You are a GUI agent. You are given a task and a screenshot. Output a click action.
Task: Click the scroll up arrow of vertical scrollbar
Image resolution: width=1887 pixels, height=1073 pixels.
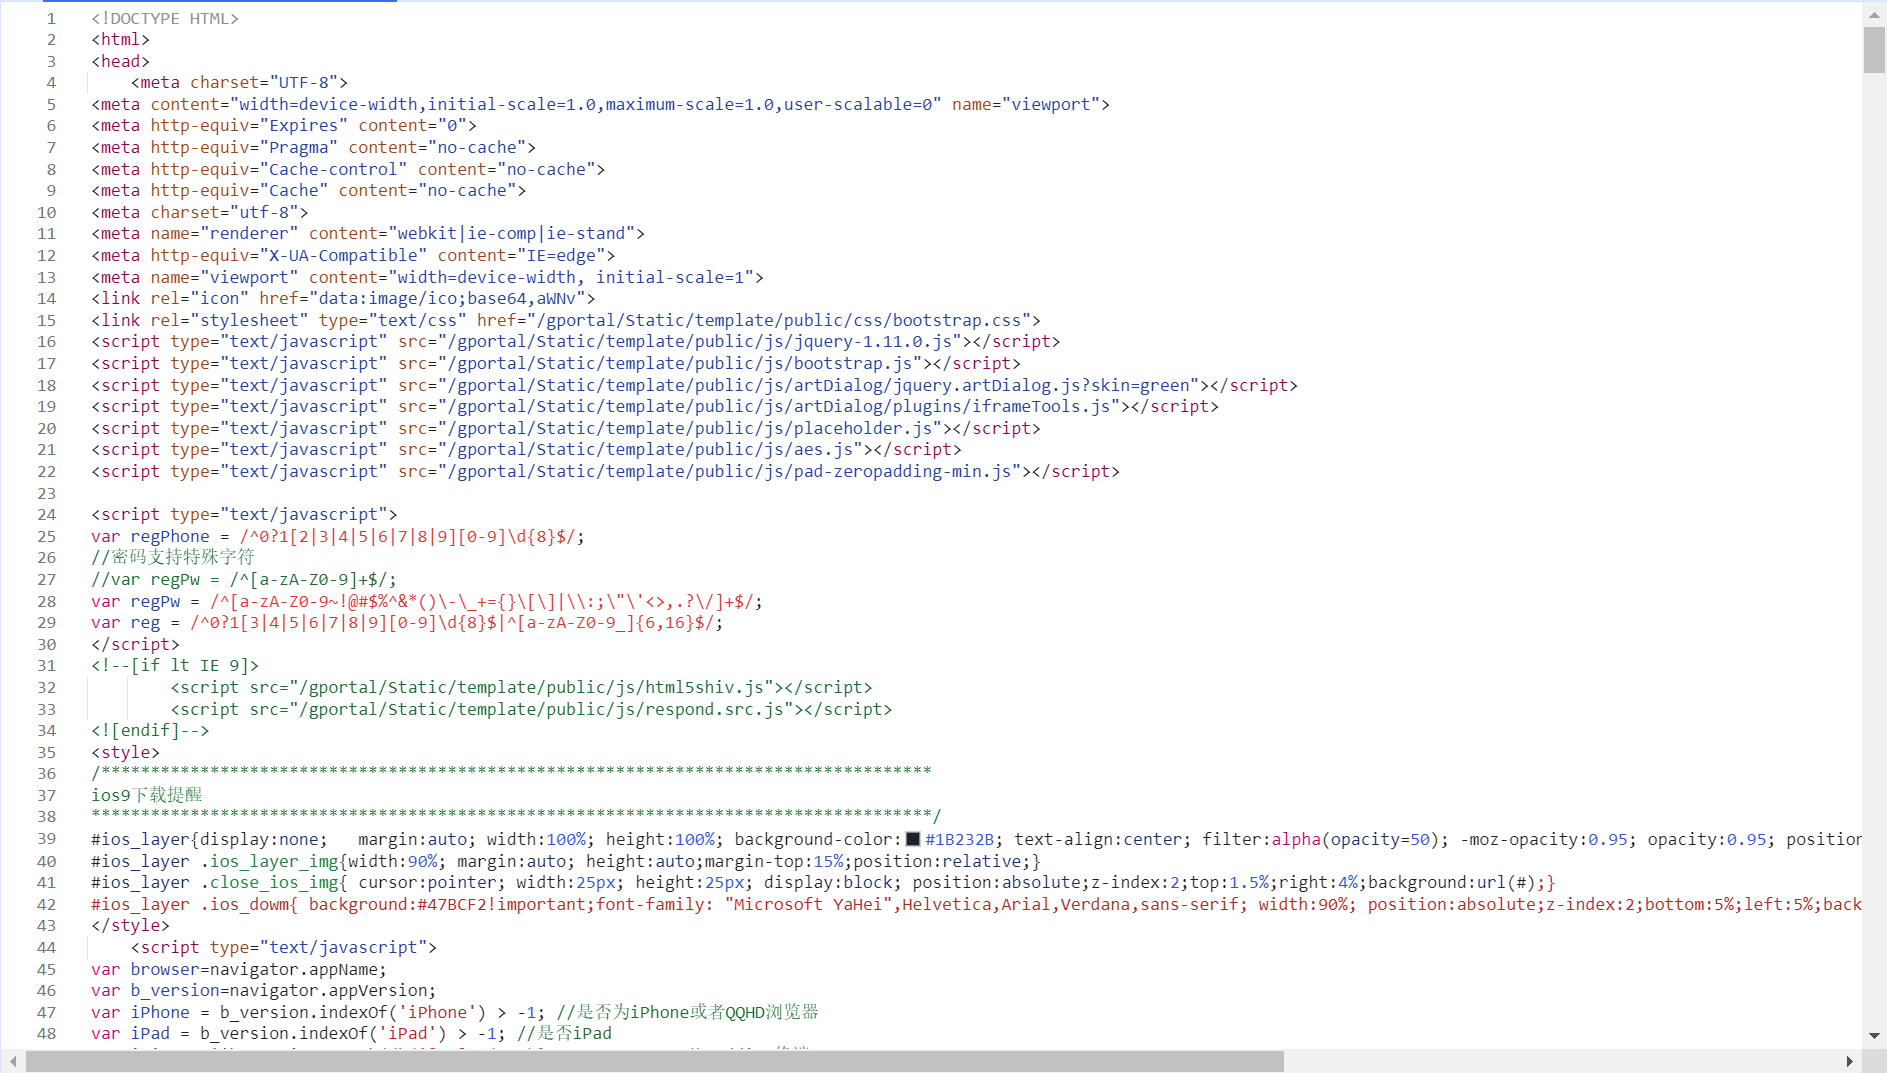(1874, 14)
